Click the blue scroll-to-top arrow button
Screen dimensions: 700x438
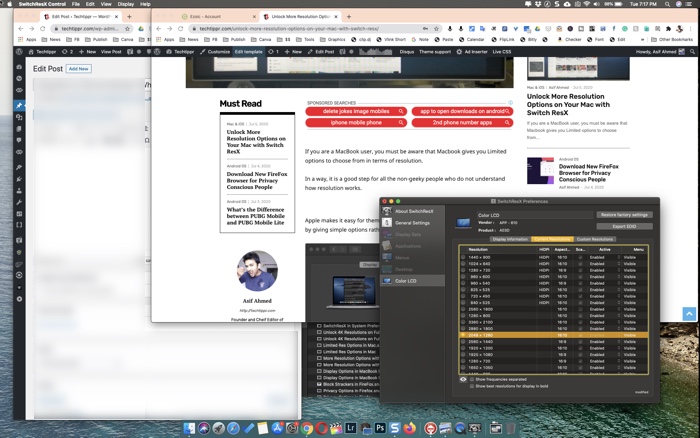click(689, 314)
